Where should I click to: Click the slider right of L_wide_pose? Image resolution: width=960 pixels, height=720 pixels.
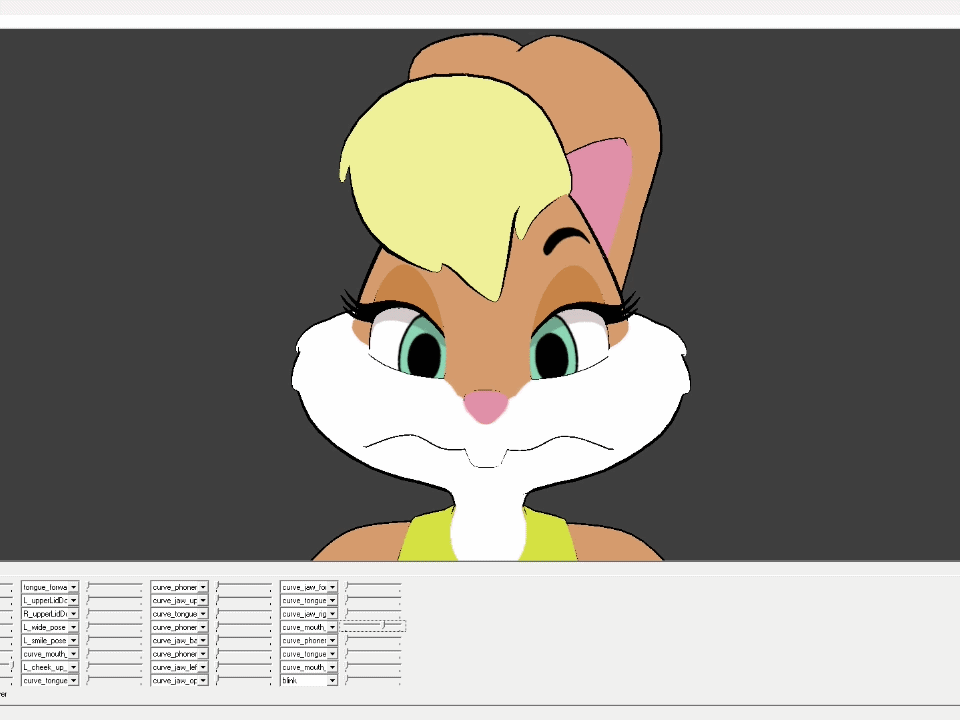click(114, 627)
